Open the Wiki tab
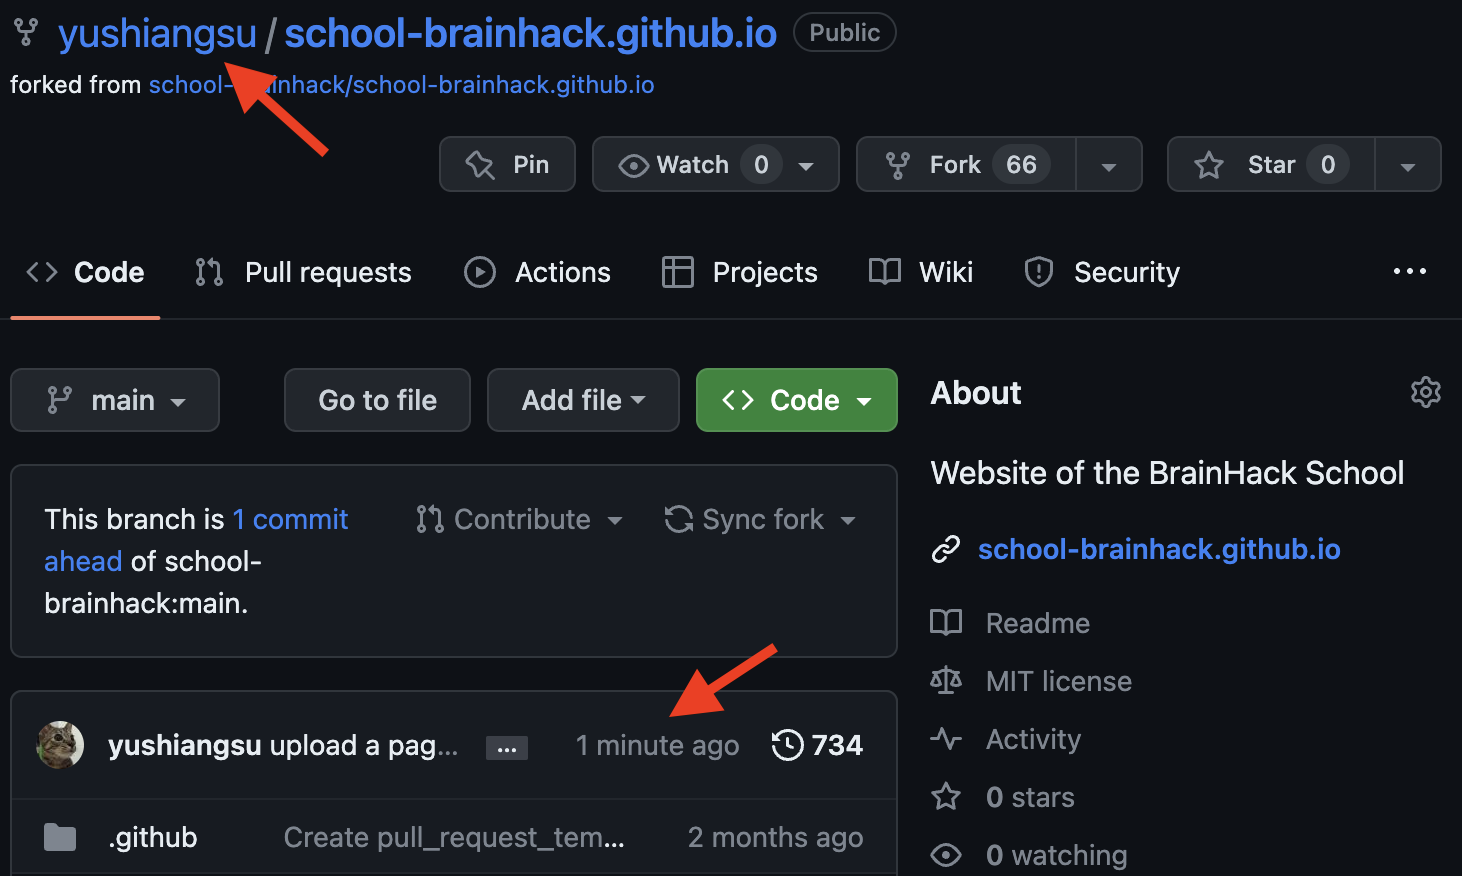This screenshot has width=1462, height=876. pos(921,272)
